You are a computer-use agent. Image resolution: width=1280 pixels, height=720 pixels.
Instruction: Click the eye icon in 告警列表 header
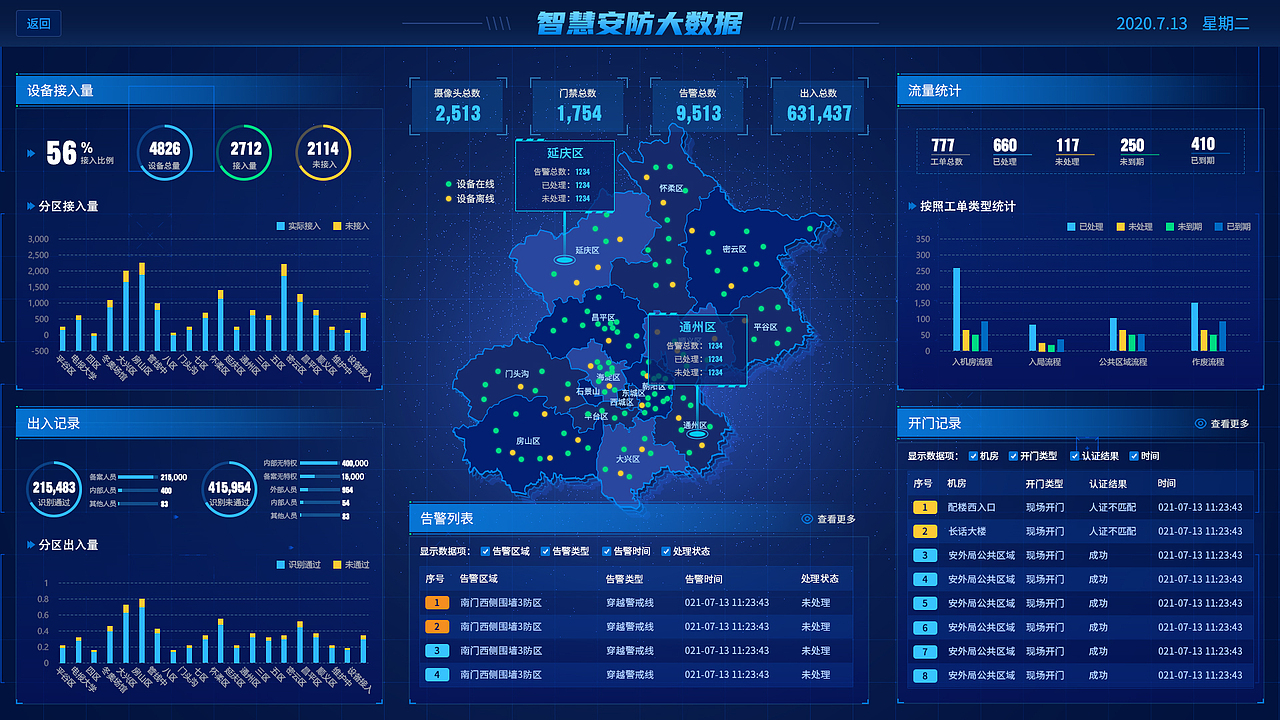(807, 519)
